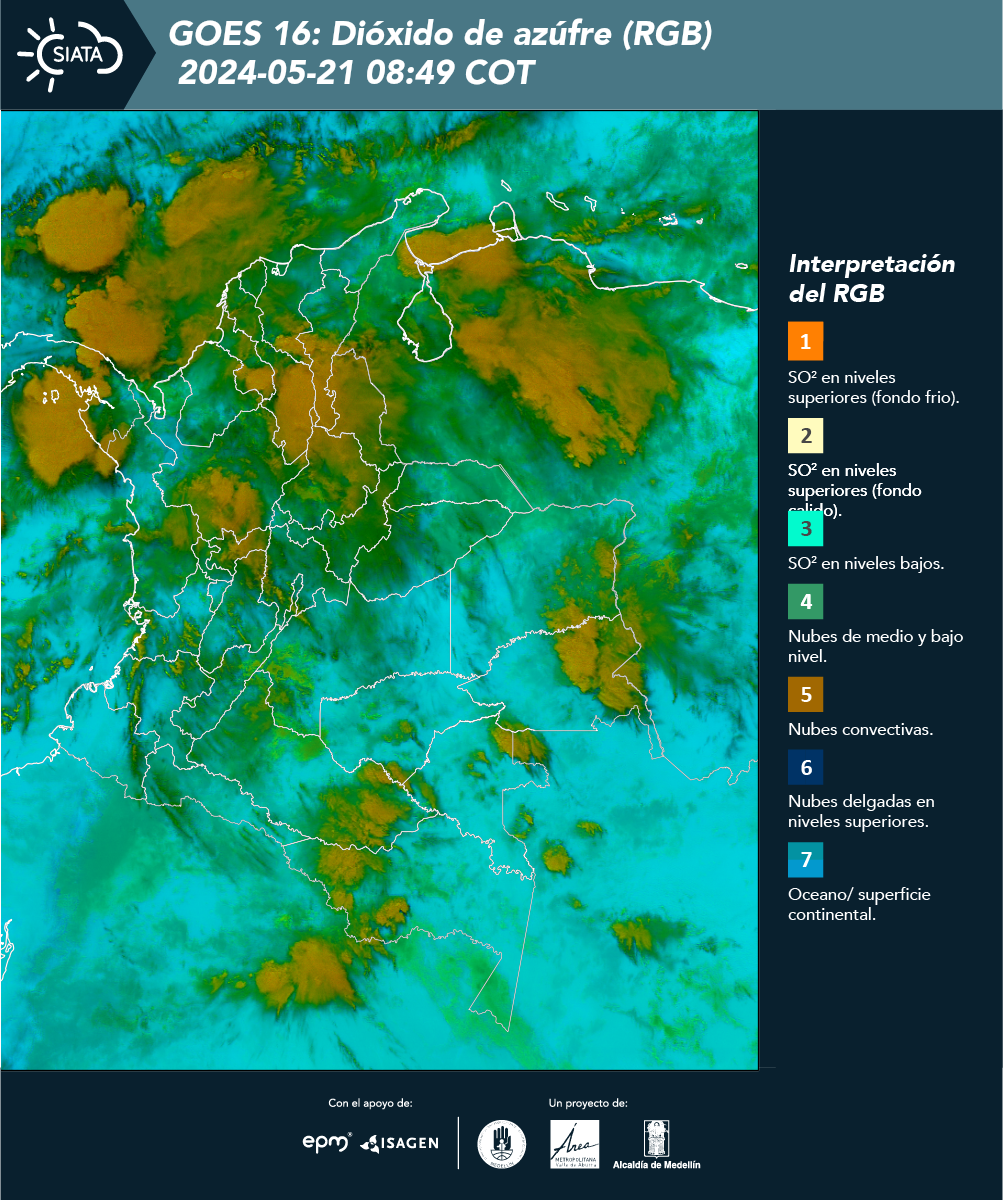1003x1200 pixels.
Task: Click the label 'Nubes convectivas.'
Action: [860, 729]
